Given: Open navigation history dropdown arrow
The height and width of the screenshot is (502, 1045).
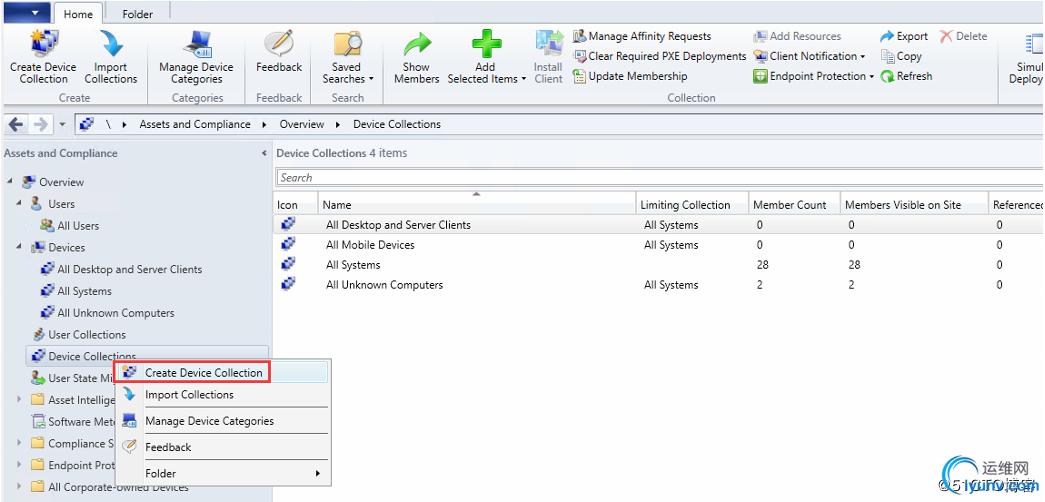Looking at the screenshot, I should point(62,124).
